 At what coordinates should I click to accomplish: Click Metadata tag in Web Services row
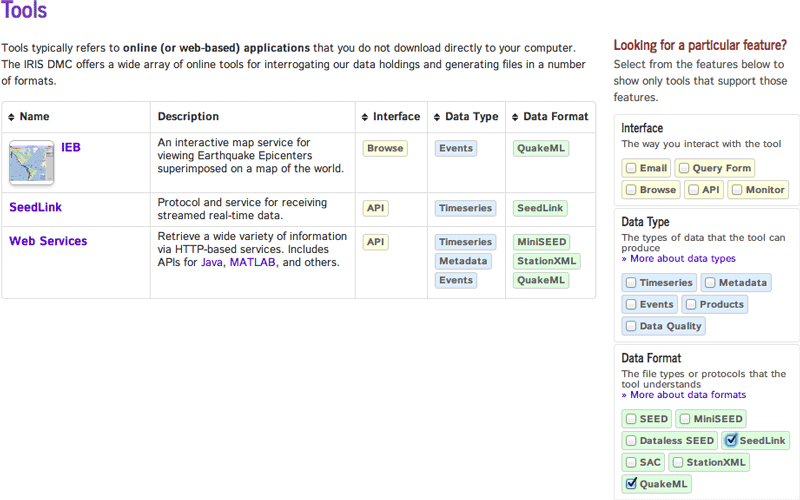463,261
